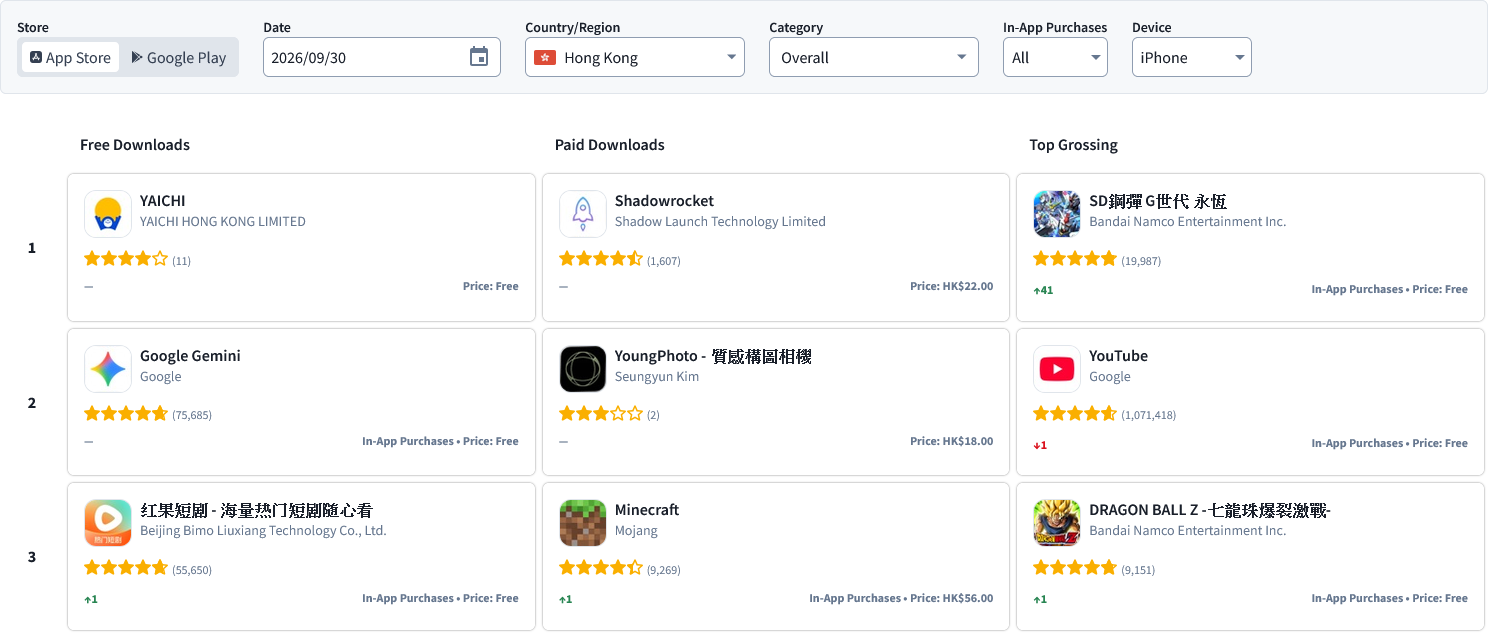Click the Bandai Namco publisher under DRAGON BALL Z
The height and width of the screenshot is (635, 1489).
point(1188,531)
